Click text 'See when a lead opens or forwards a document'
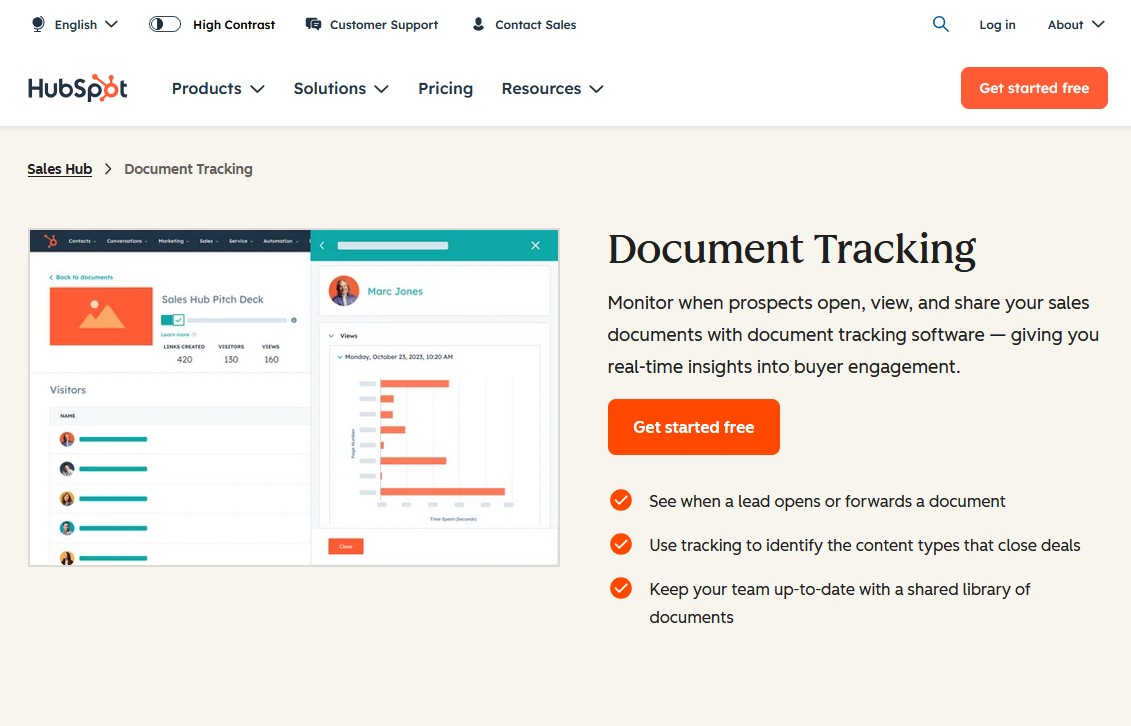The width and height of the screenshot is (1131, 726). click(x=827, y=501)
